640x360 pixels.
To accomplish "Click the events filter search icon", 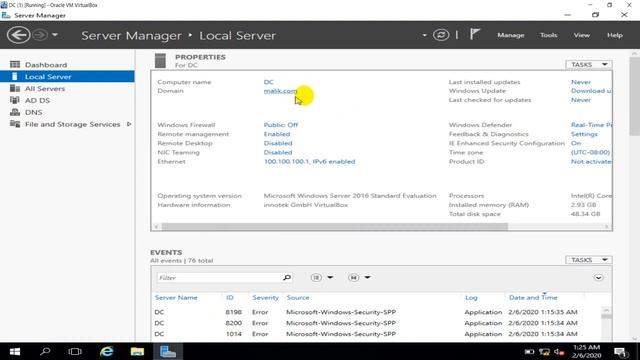I will (287, 278).
